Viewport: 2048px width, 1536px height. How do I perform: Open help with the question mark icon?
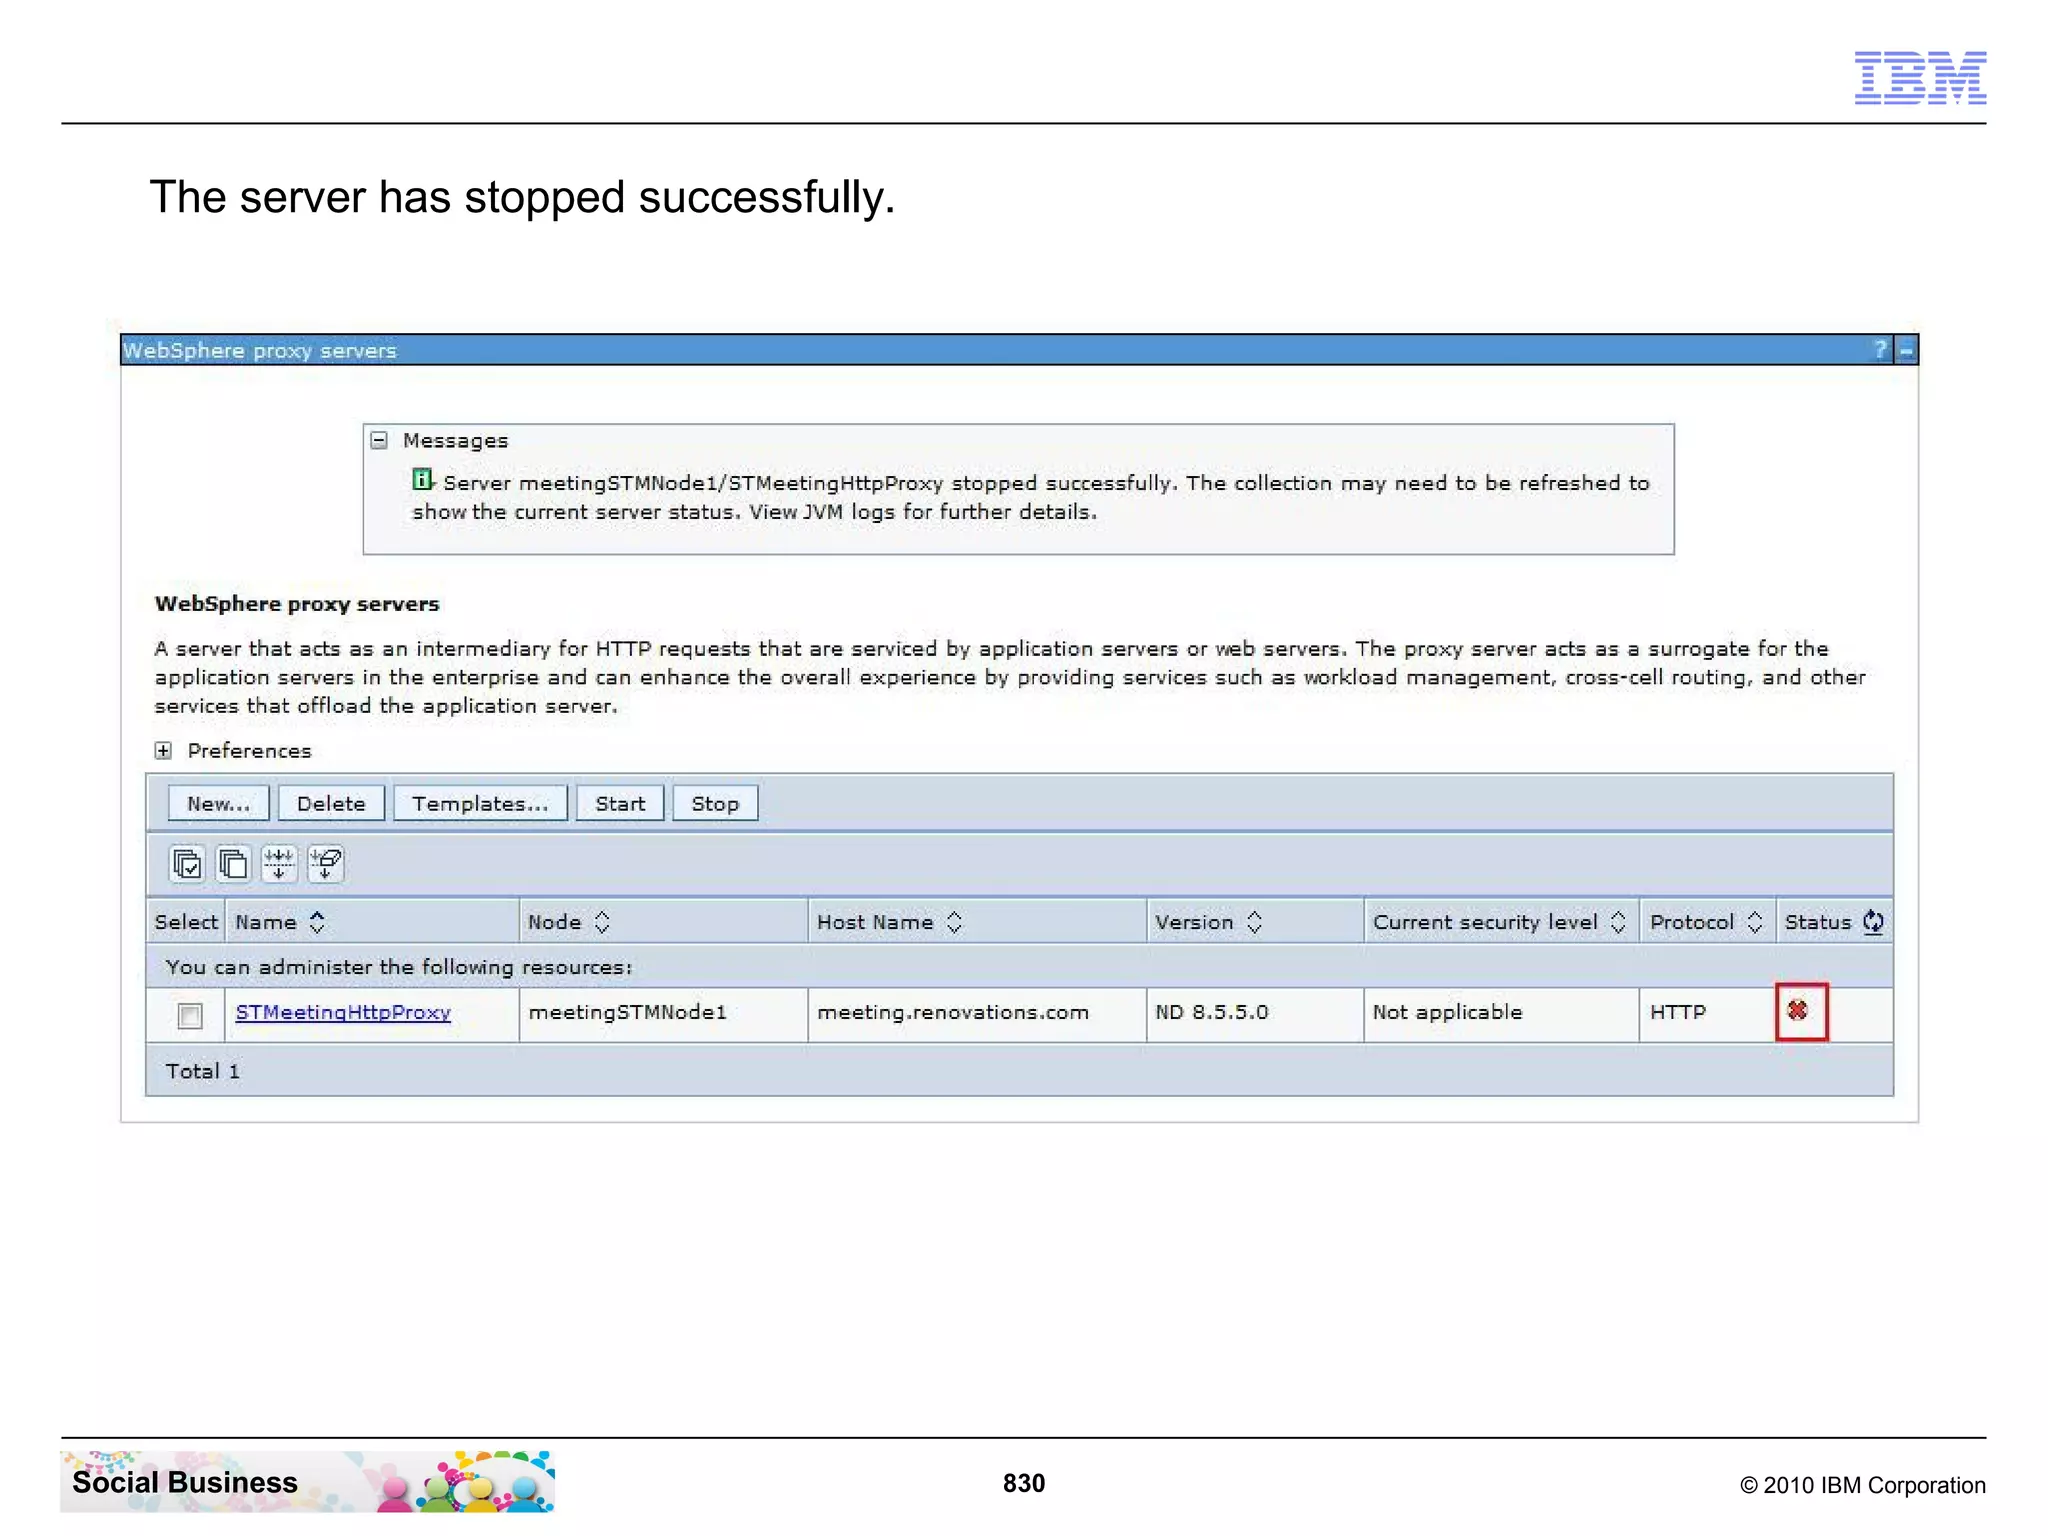point(1880,350)
